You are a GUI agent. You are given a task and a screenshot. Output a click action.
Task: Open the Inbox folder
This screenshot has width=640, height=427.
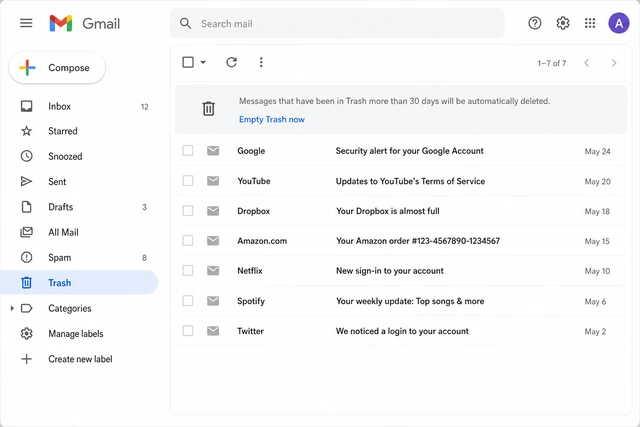tap(79, 106)
